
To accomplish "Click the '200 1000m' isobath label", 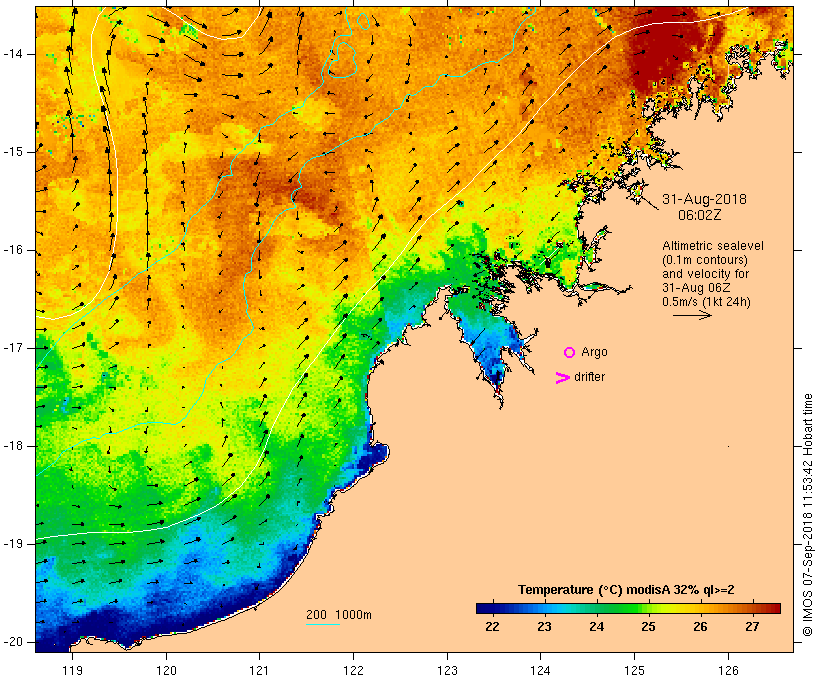I will click(339, 615).
